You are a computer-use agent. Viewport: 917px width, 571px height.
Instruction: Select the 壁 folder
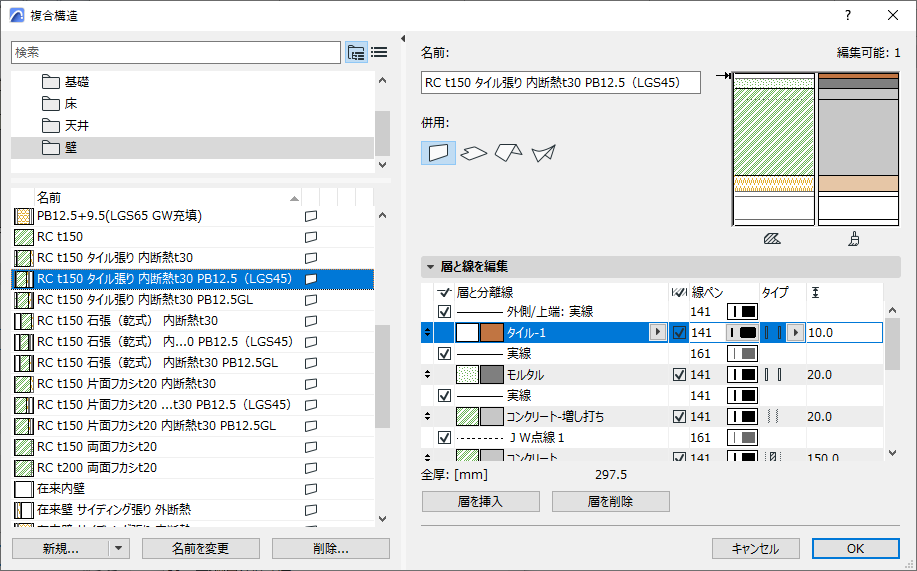coord(193,148)
